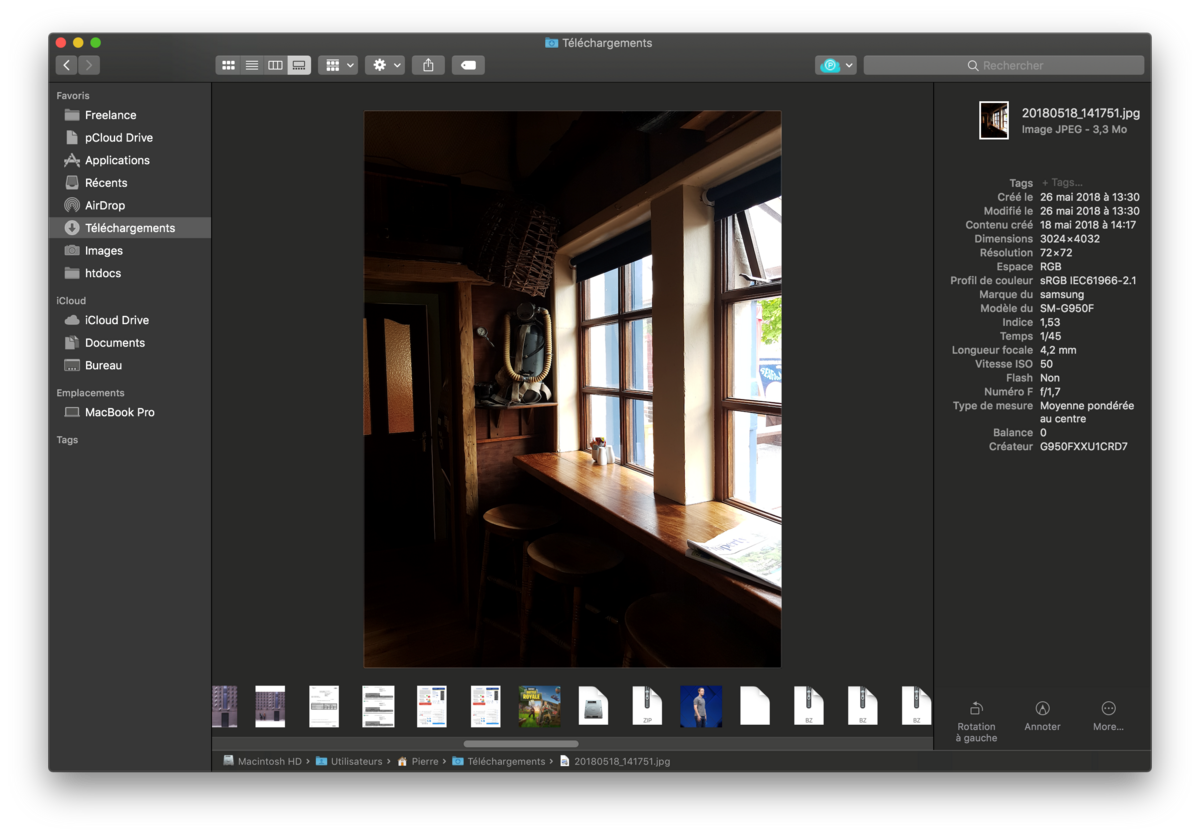This screenshot has height=836, width=1200.
Task: Select the Fortnite Battle Royale thumbnail
Action: pyautogui.click(x=539, y=706)
